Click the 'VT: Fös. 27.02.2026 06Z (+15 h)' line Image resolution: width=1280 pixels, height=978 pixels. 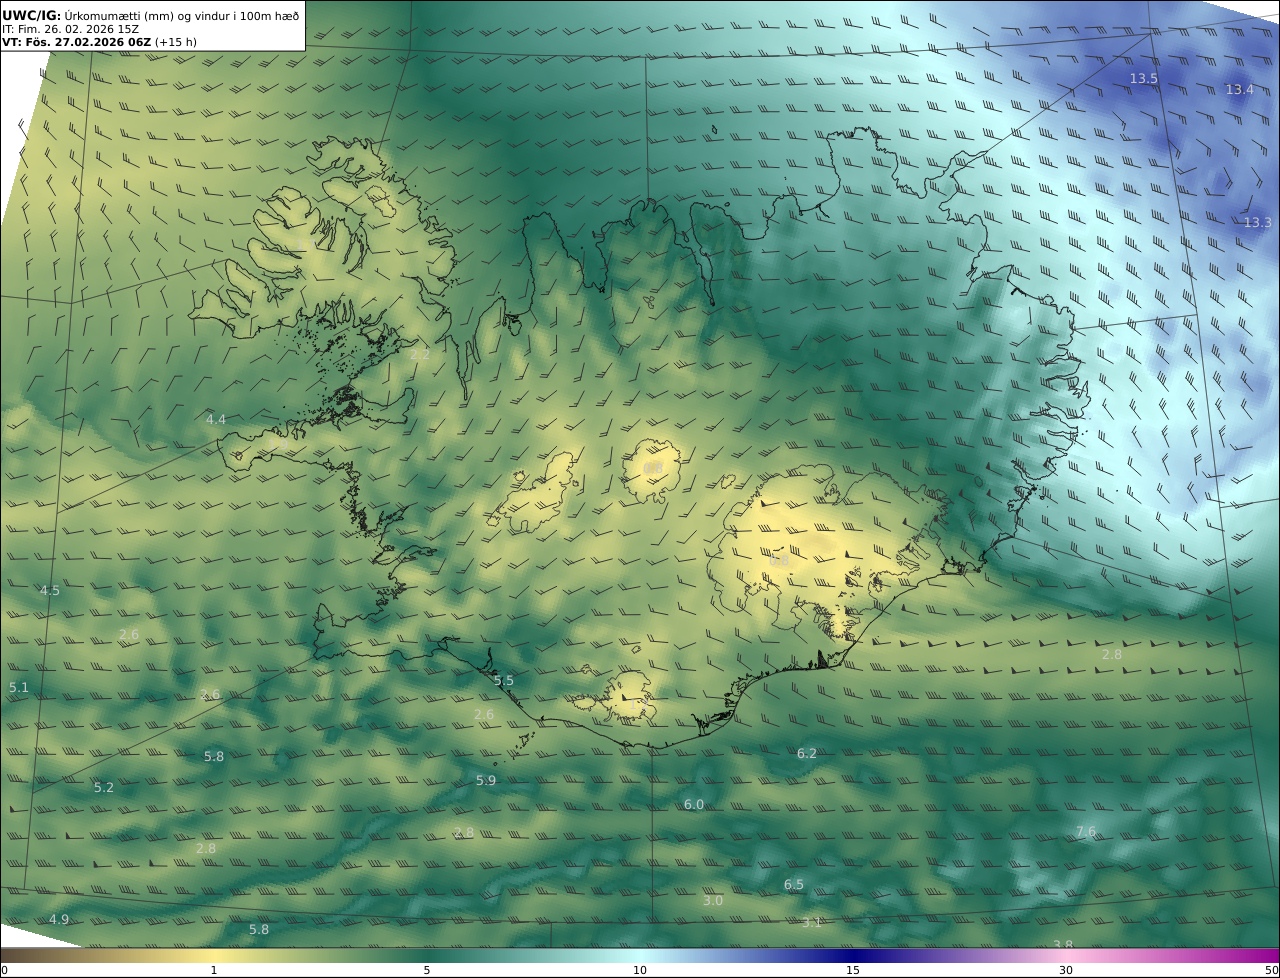[x=99, y=42]
